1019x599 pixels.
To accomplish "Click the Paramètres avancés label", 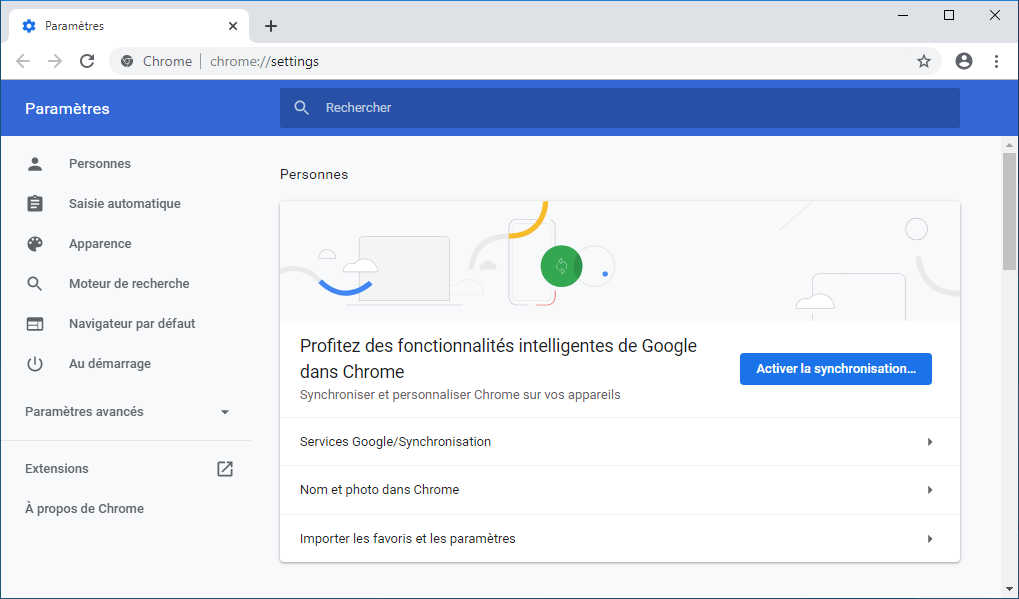I will click(84, 412).
